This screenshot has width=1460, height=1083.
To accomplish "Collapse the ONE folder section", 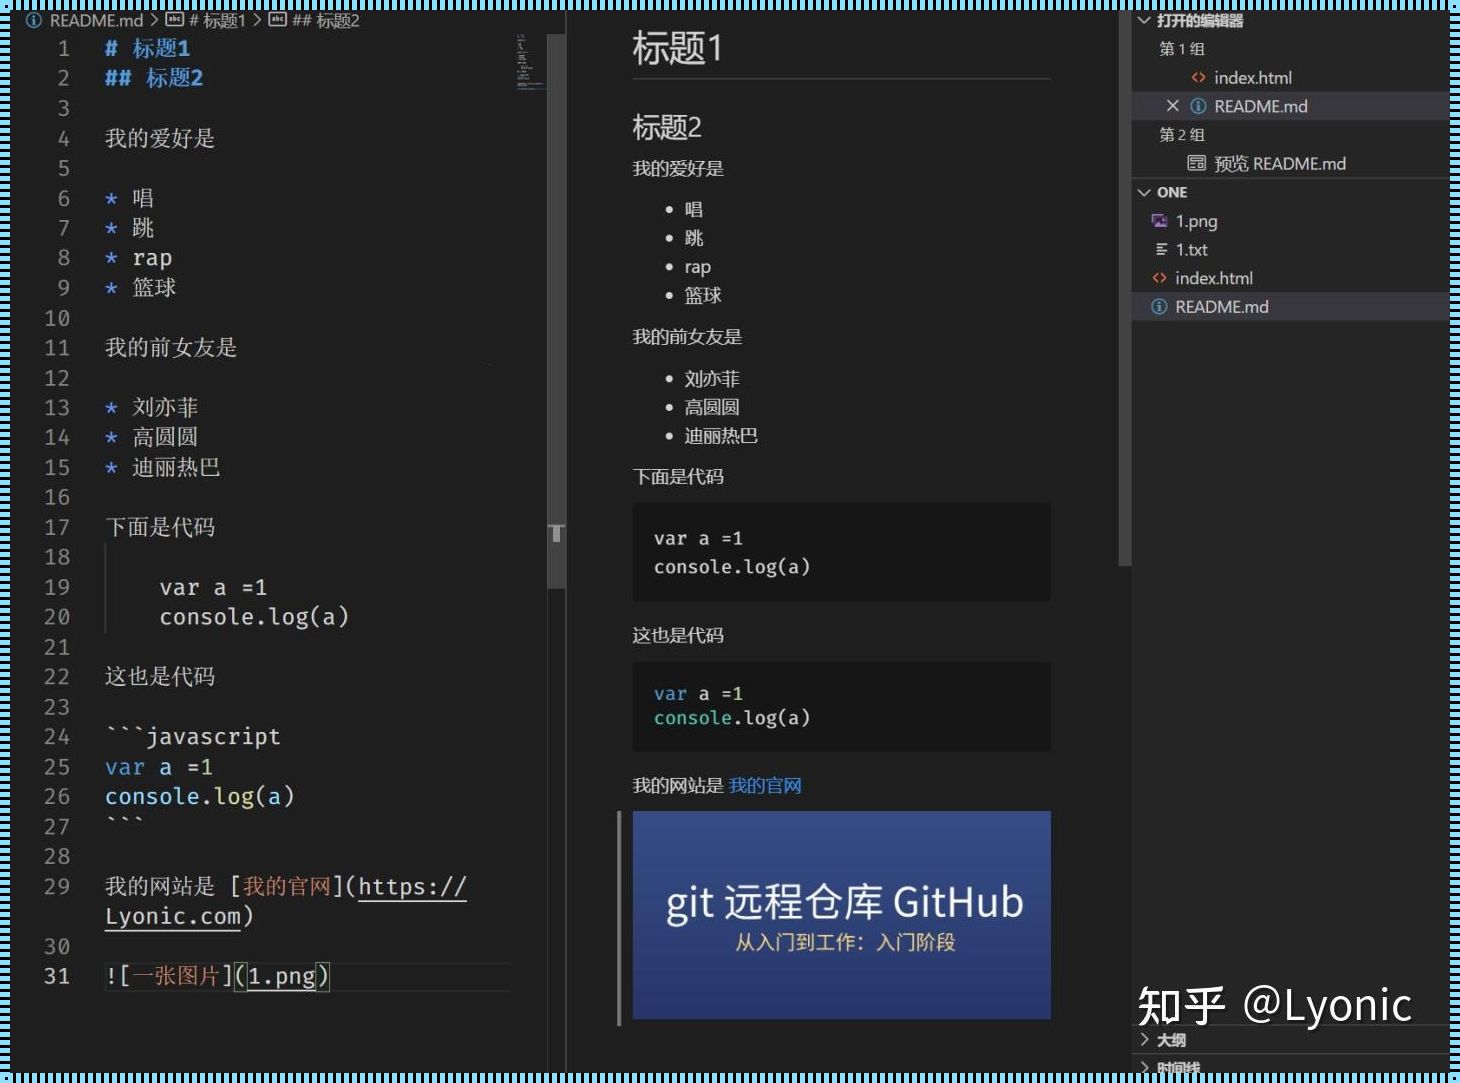I will 1144,192.
